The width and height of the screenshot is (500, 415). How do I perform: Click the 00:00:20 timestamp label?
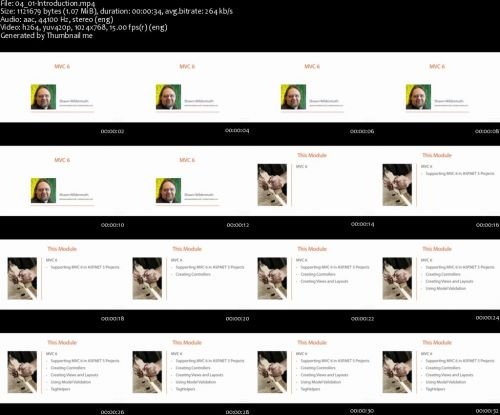237,319
